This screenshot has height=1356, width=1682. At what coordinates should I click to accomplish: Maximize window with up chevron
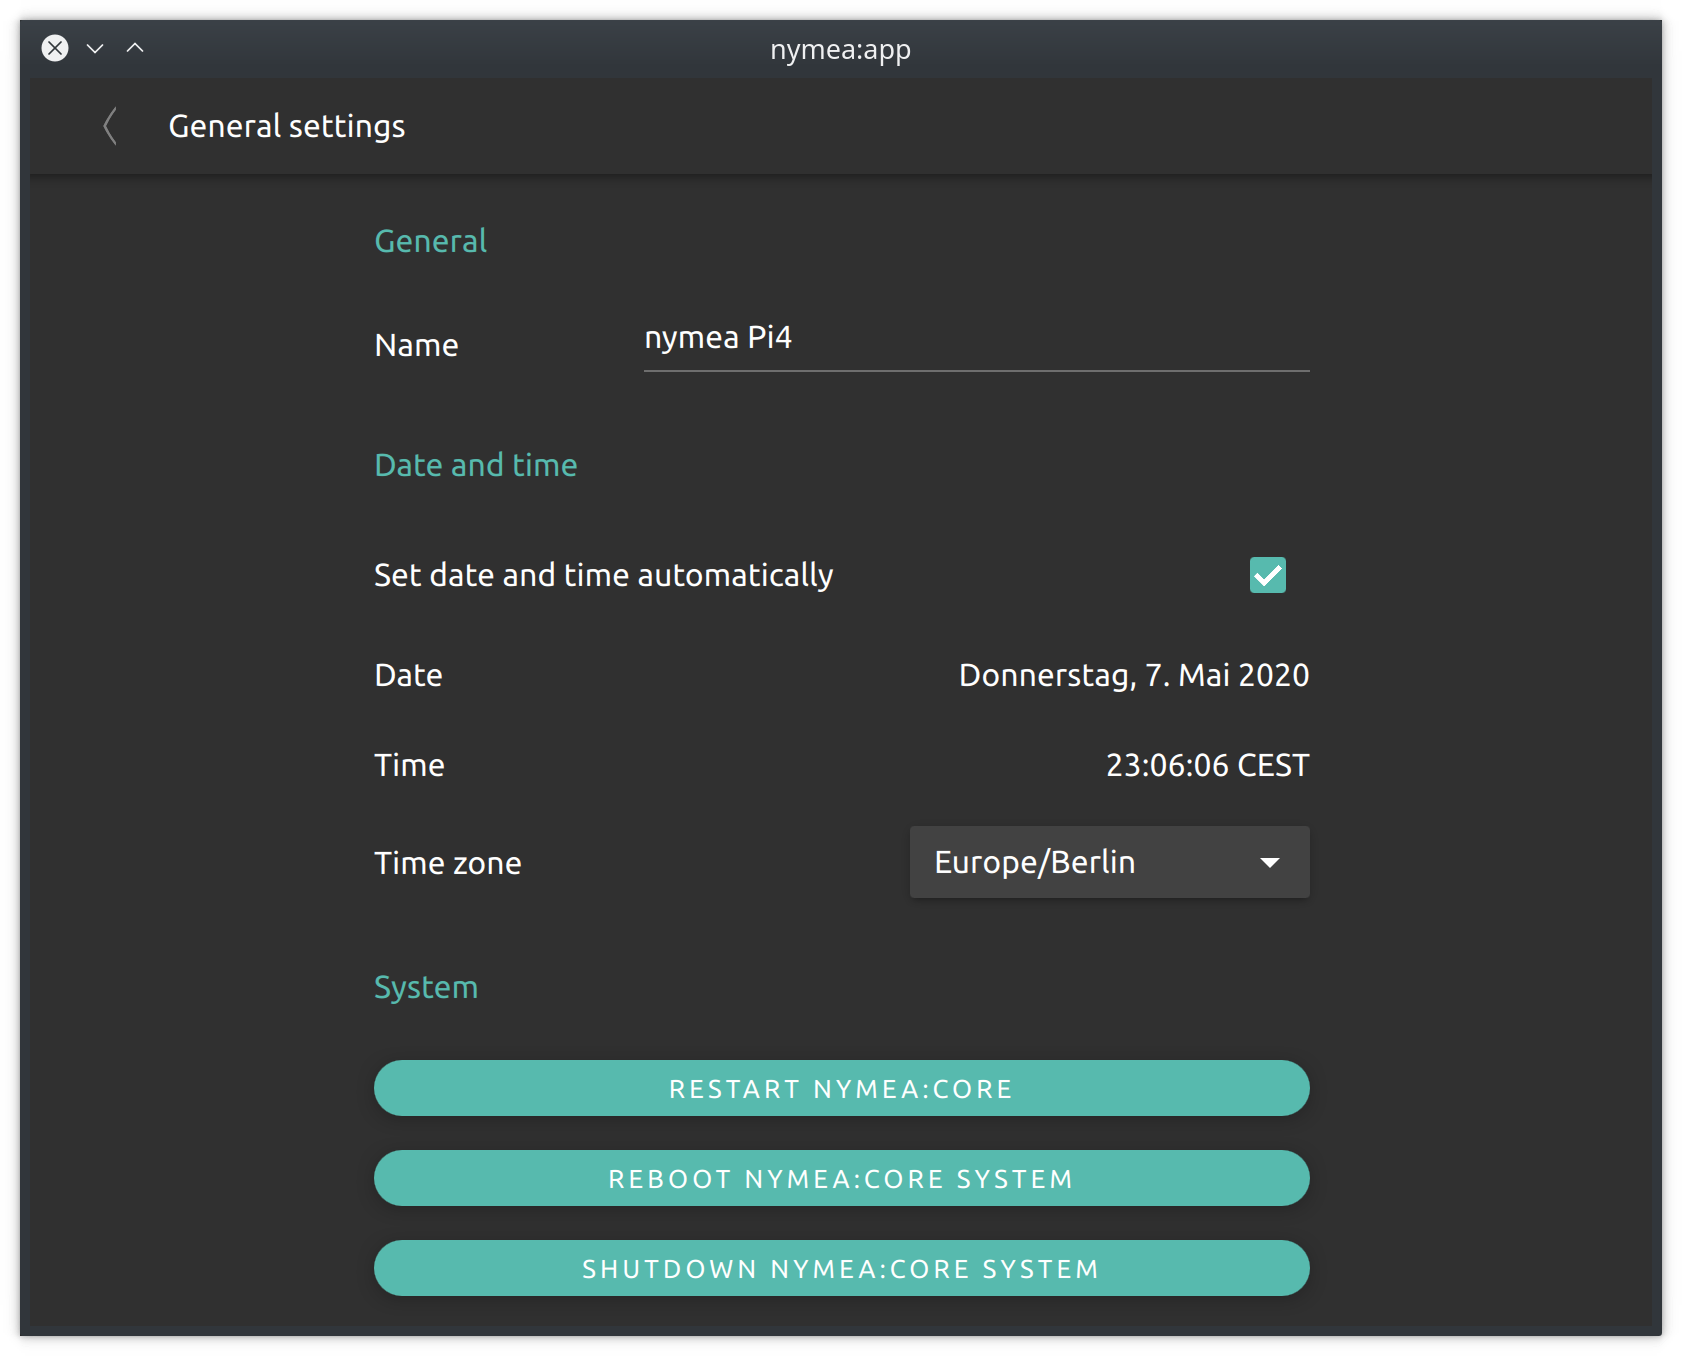click(135, 48)
